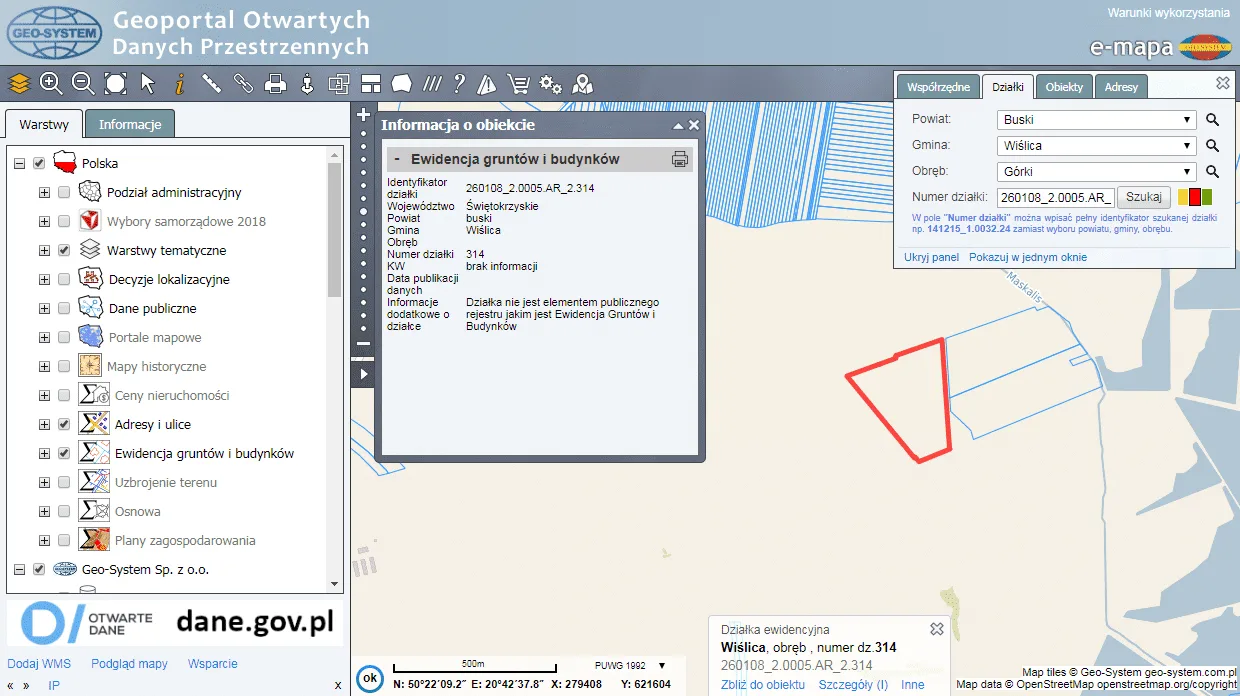Disable the Adresy i ulice layer checkbox
This screenshot has height=696, width=1240.
(x=64, y=424)
